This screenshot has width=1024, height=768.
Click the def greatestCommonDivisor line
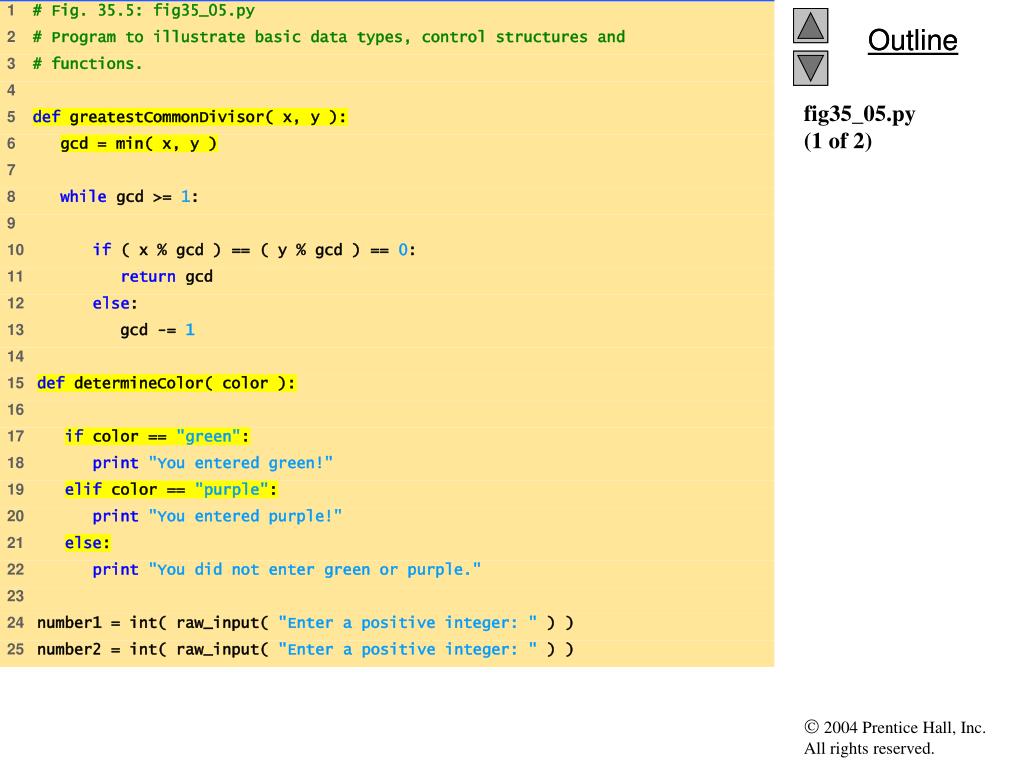(x=189, y=117)
